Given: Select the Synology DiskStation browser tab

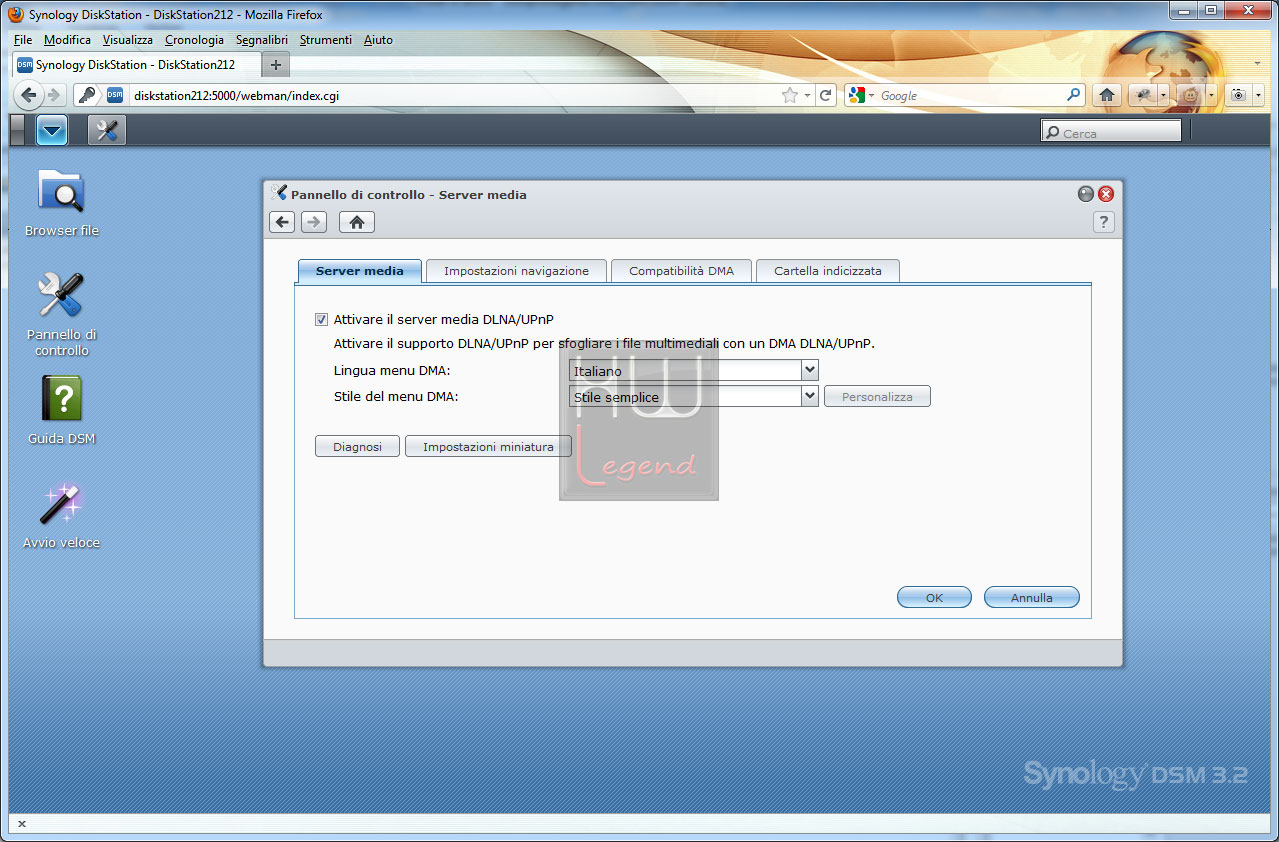Looking at the screenshot, I should [136, 64].
